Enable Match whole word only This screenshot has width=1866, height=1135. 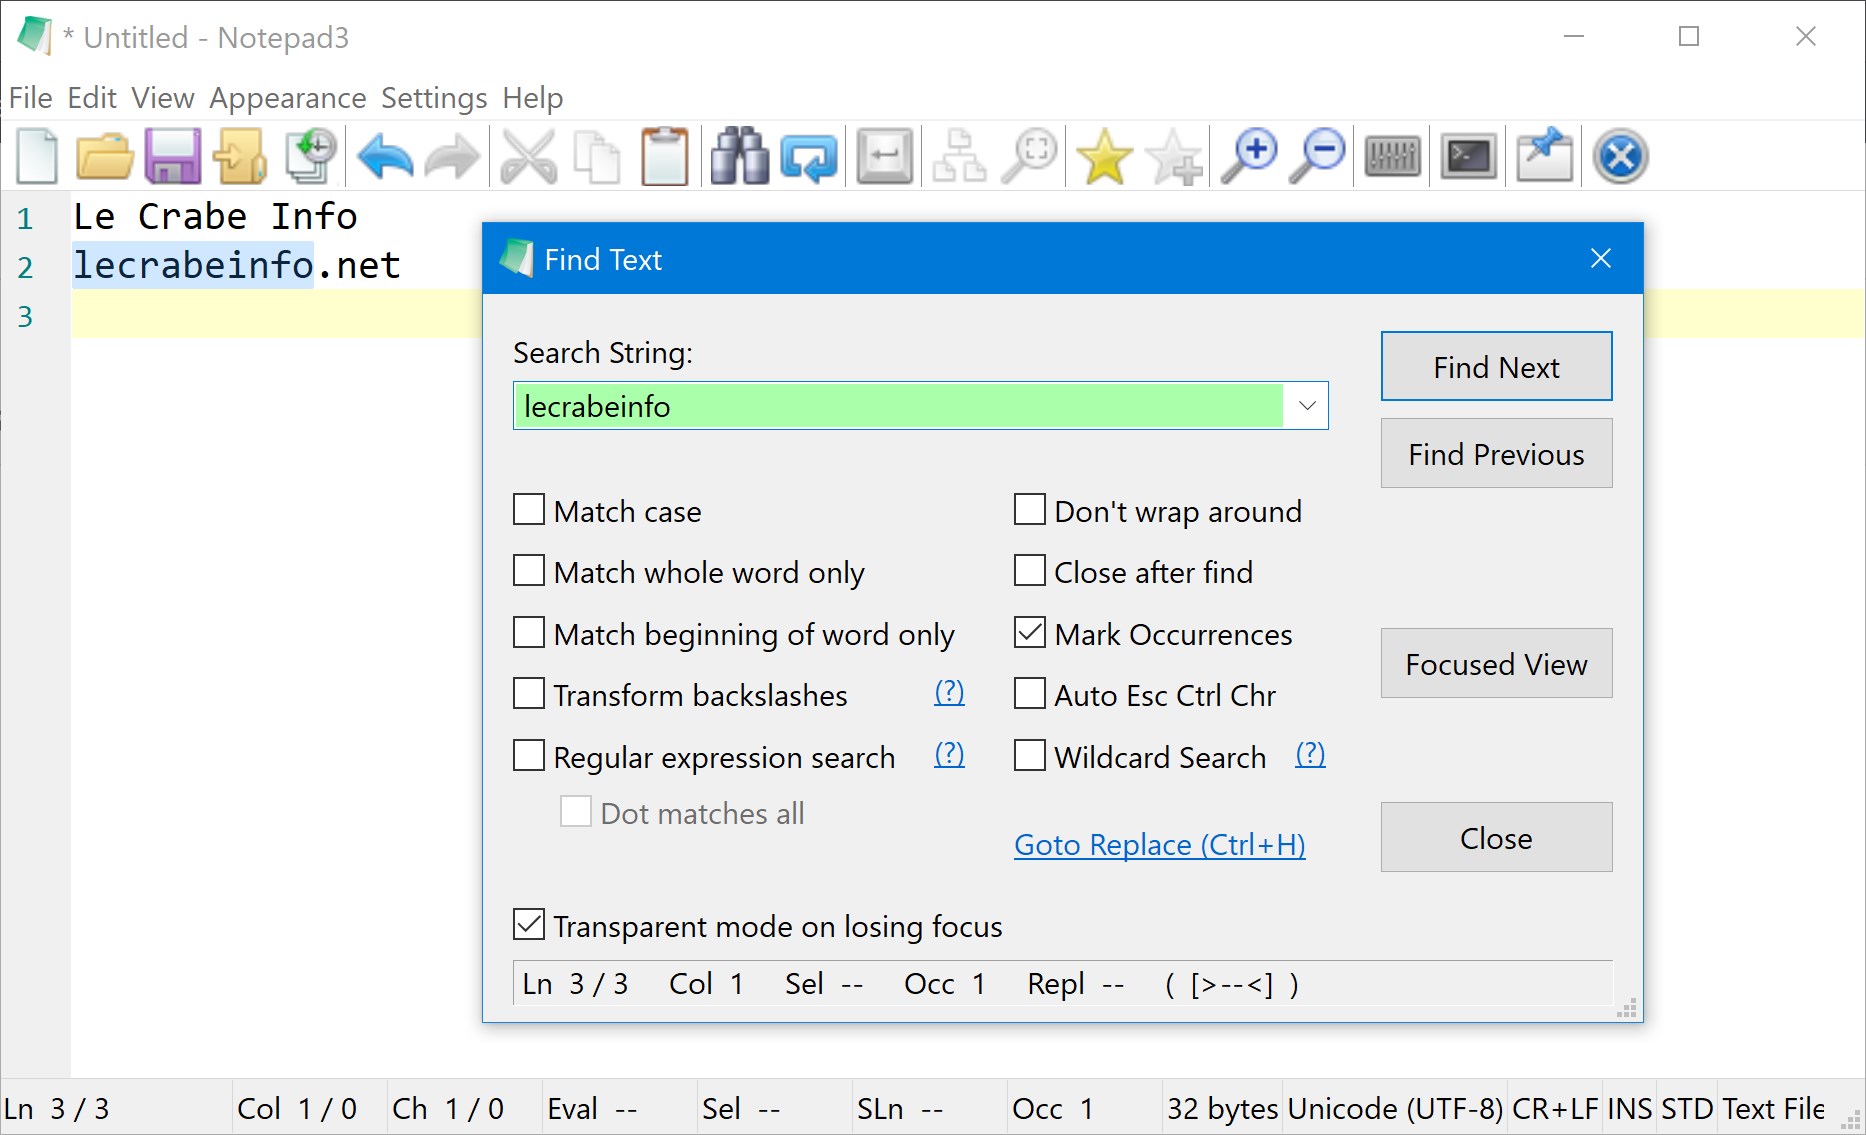529,571
